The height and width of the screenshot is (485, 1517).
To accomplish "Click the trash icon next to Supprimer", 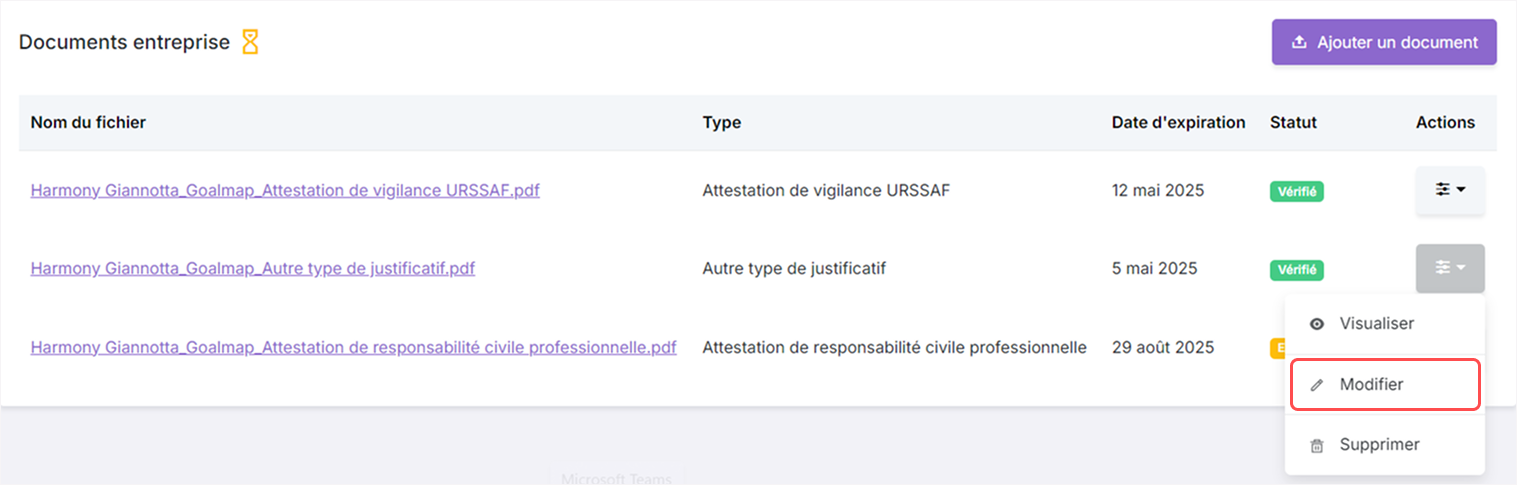I will pyautogui.click(x=1317, y=446).
